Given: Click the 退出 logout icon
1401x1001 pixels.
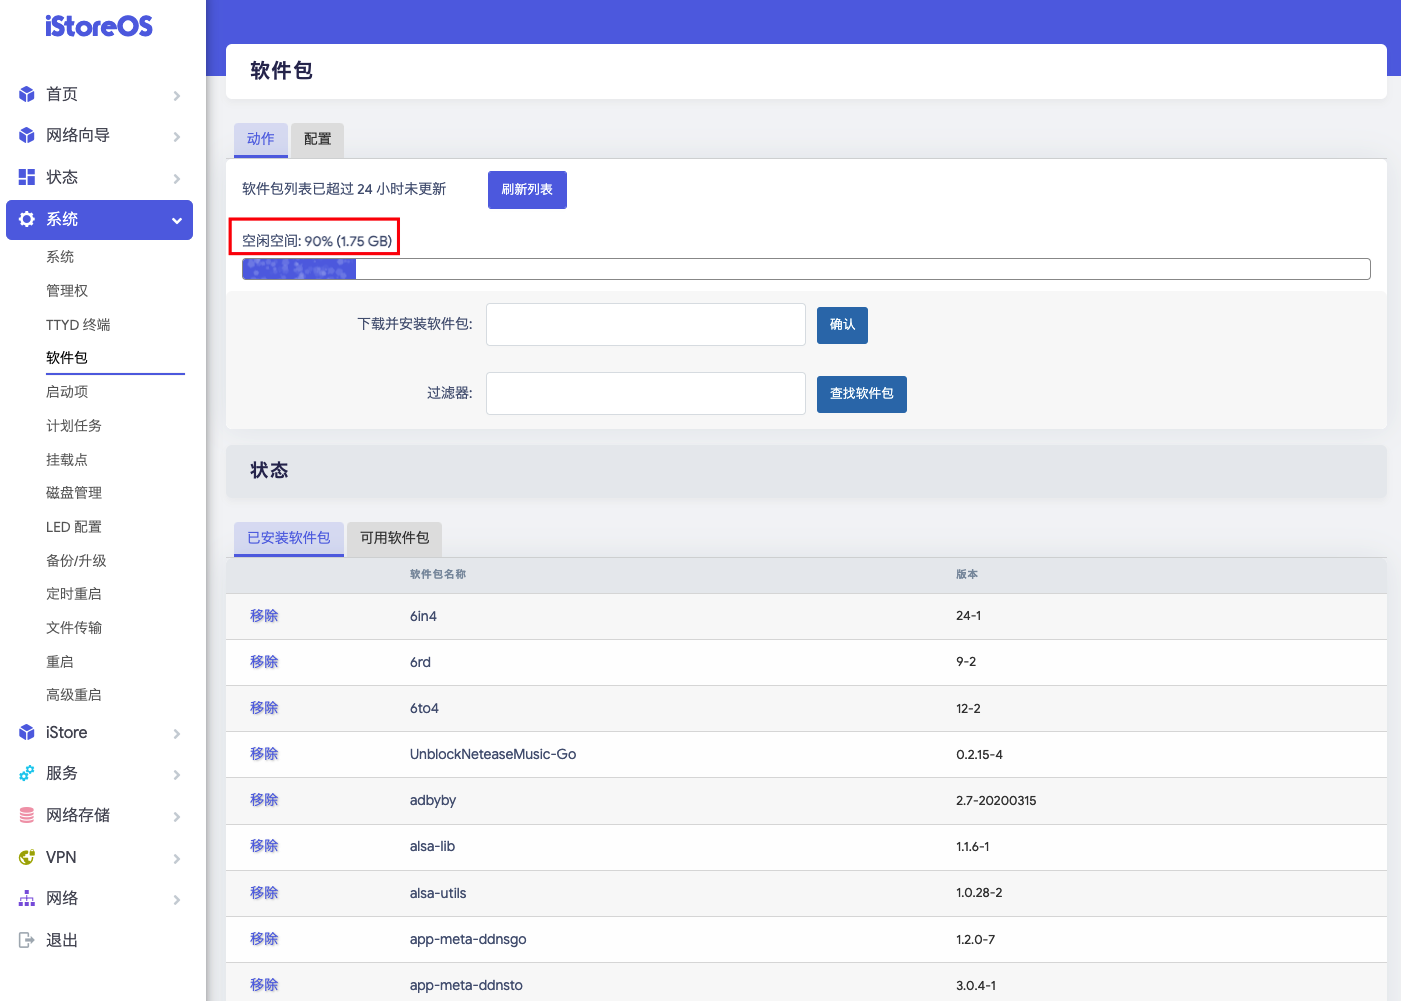Looking at the screenshot, I should click(x=26, y=939).
